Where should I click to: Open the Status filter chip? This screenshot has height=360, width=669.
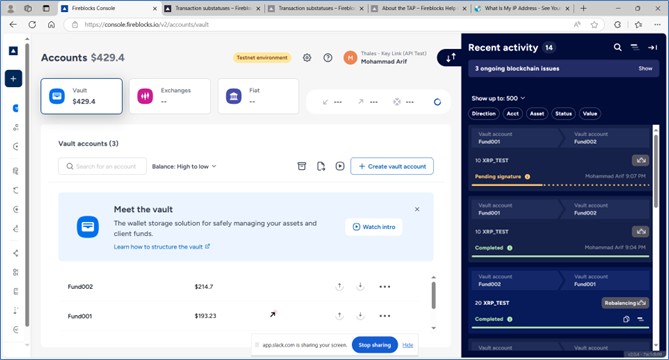pyautogui.click(x=563, y=113)
